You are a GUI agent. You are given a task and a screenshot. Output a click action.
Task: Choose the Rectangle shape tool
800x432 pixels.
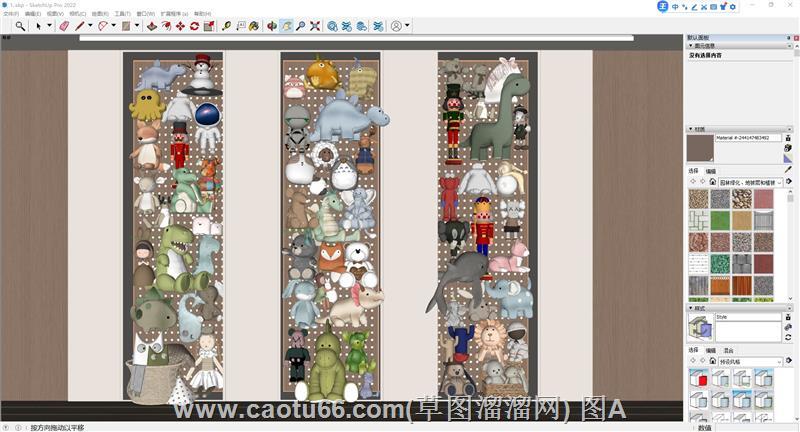tap(126, 26)
